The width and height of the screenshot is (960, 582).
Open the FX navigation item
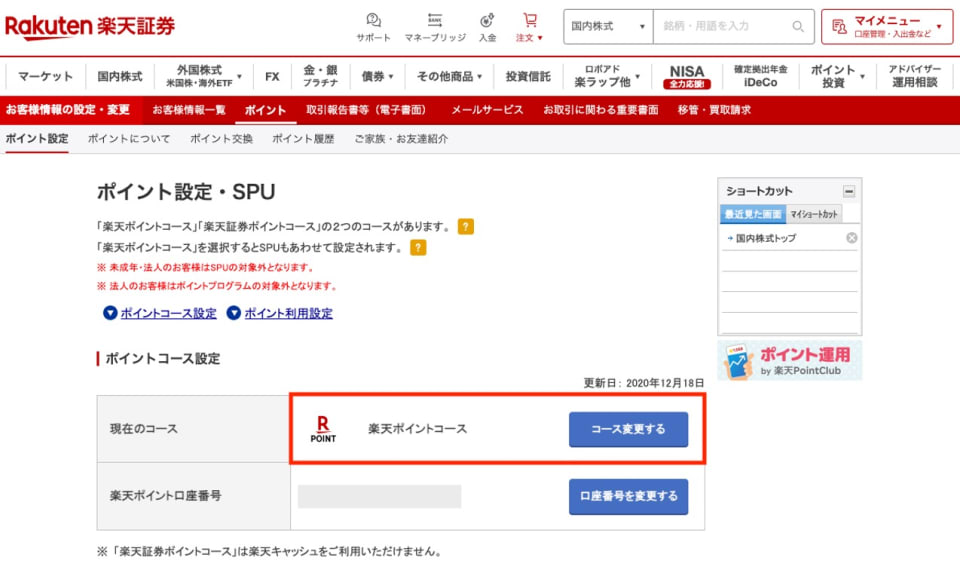[272, 76]
